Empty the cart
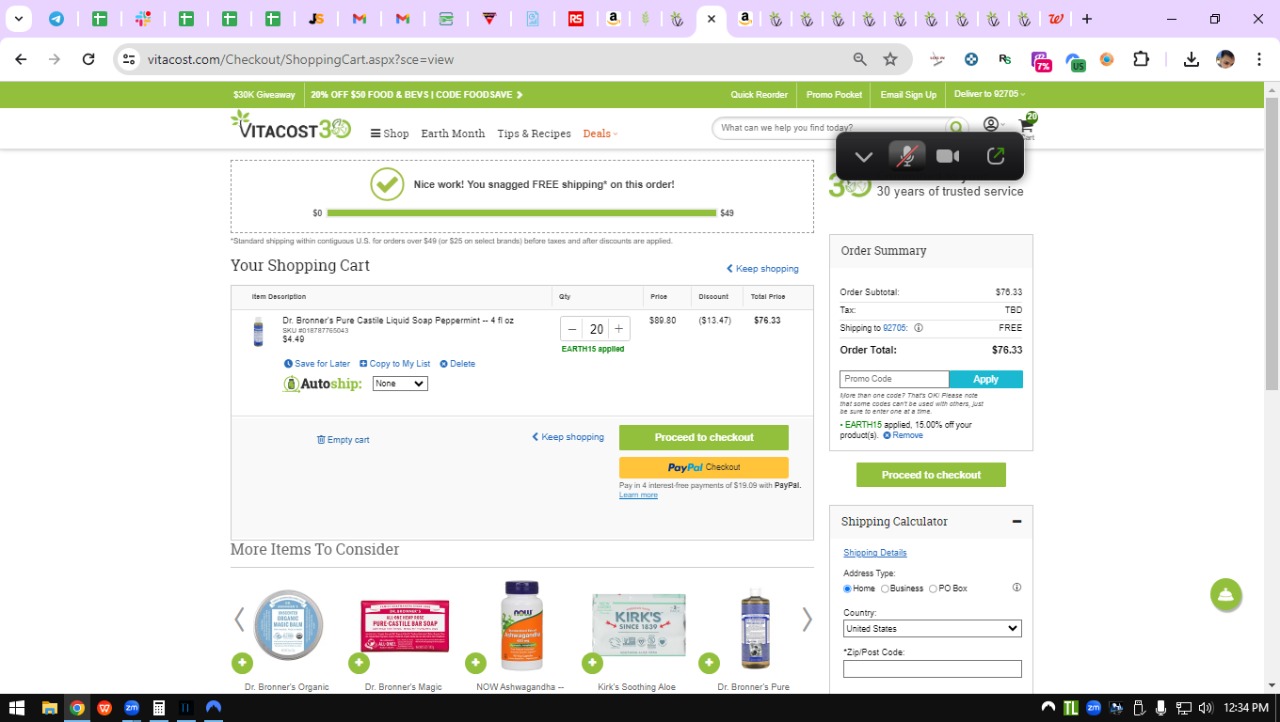This screenshot has height=722, width=1280. coord(343,440)
